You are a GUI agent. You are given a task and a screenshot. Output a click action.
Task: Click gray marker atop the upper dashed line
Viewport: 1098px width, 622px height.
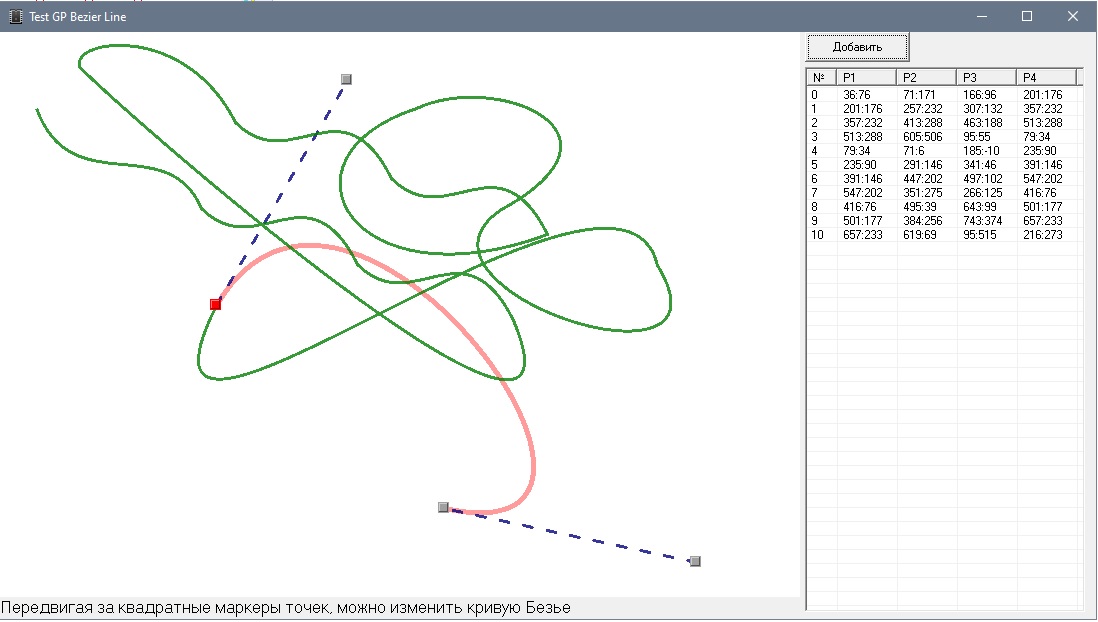pos(346,79)
